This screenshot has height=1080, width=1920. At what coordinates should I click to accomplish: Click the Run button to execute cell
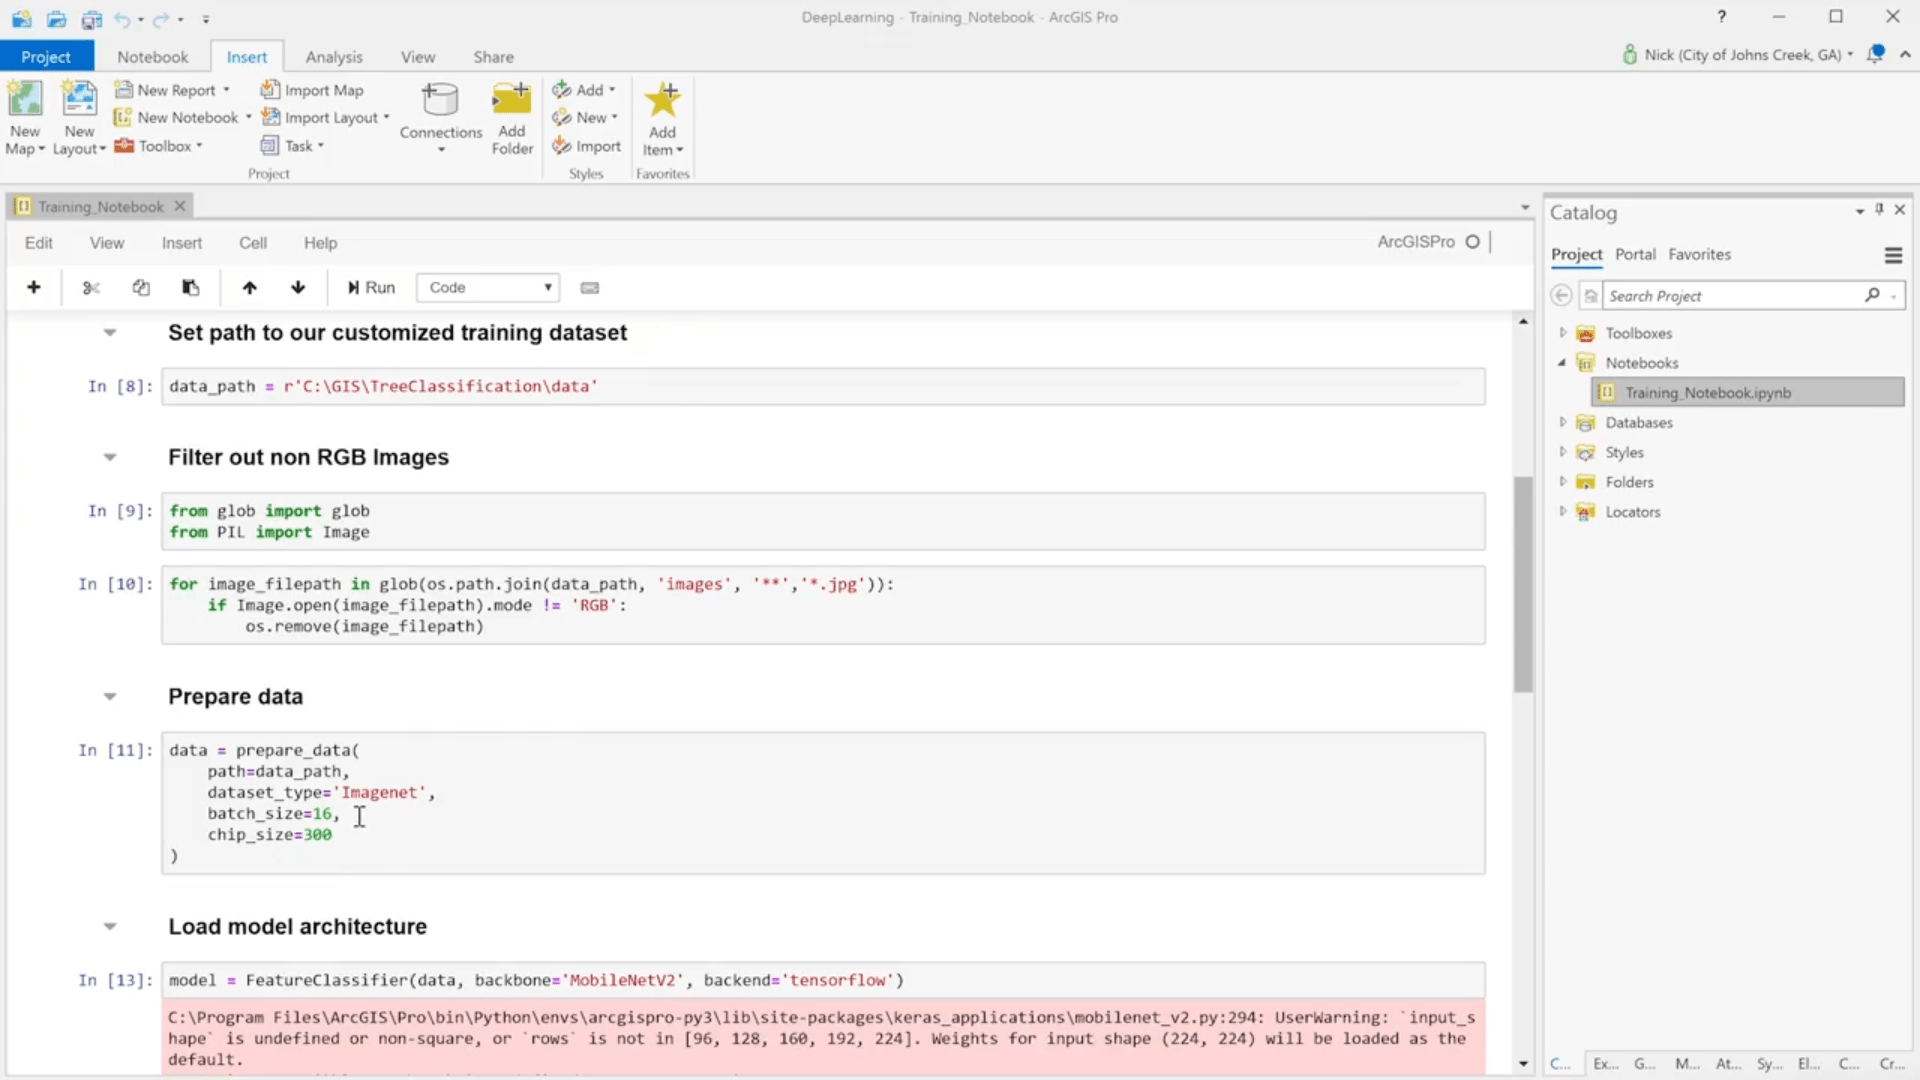[371, 287]
